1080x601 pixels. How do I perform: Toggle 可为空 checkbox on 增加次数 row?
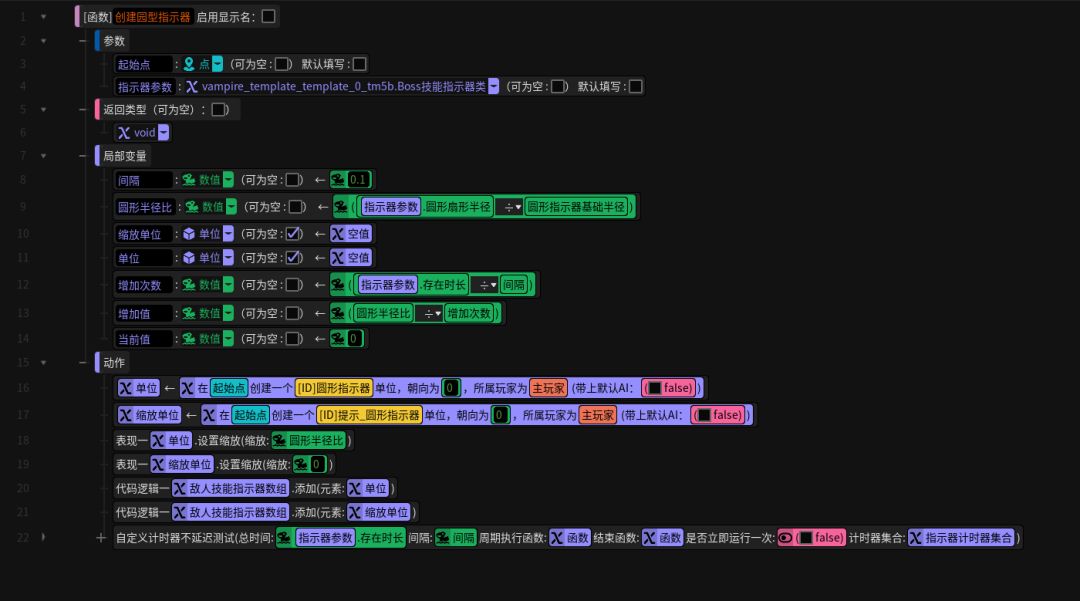(x=293, y=284)
